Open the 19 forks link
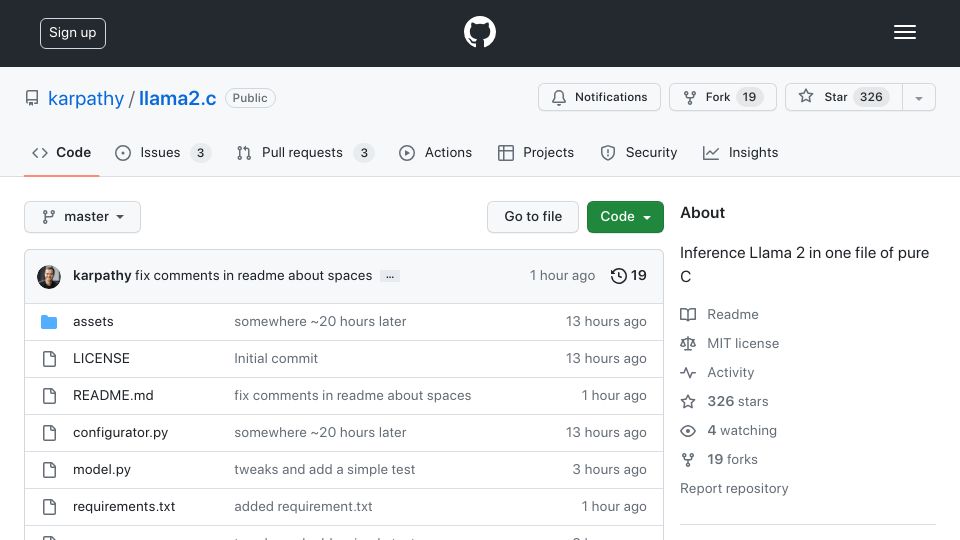 click(x=732, y=460)
